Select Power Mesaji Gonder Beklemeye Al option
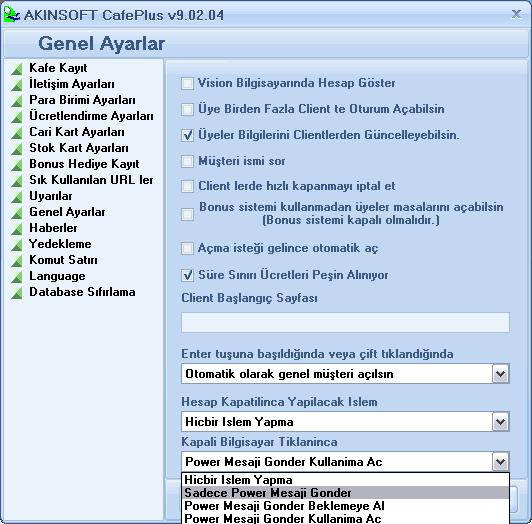This screenshot has width=532, height=524. point(345,506)
